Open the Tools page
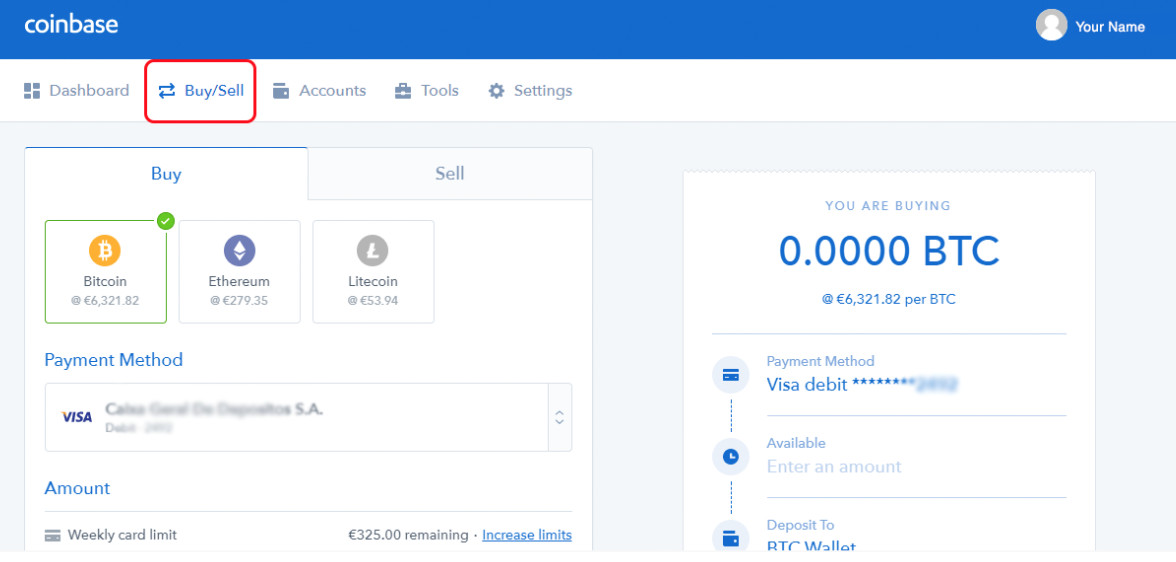The height and width of the screenshot is (562, 1176). click(427, 91)
